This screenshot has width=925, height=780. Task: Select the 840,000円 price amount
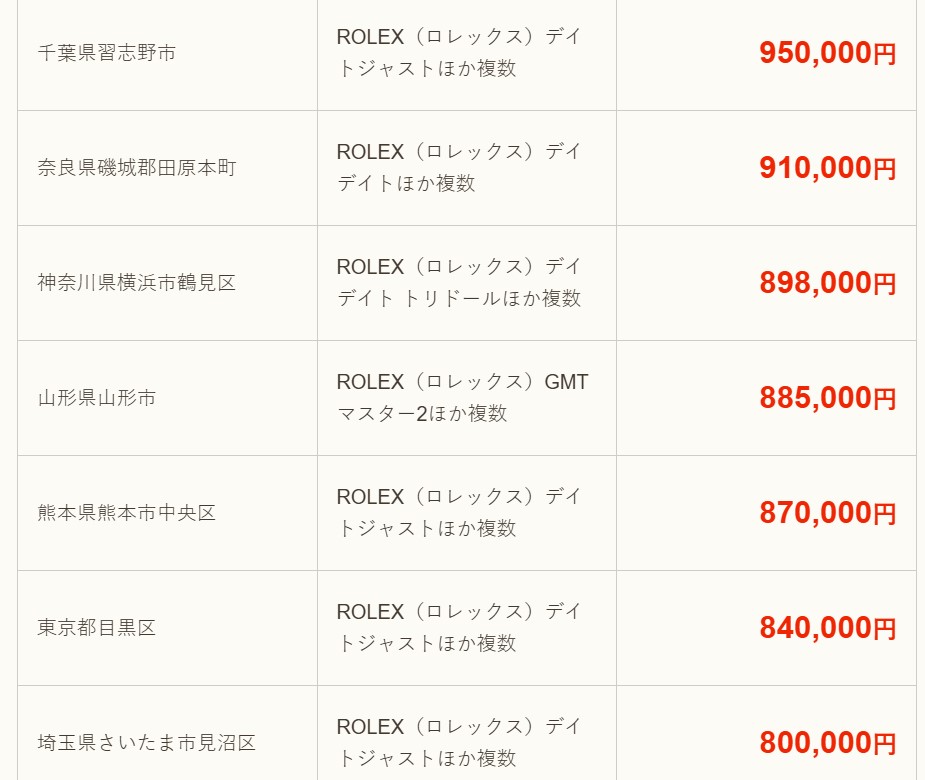point(828,628)
